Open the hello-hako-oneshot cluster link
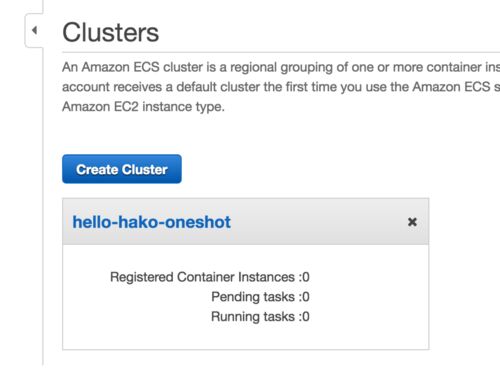Image resolution: width=500 pixels, height=370 pixels. tap(152, 222)
